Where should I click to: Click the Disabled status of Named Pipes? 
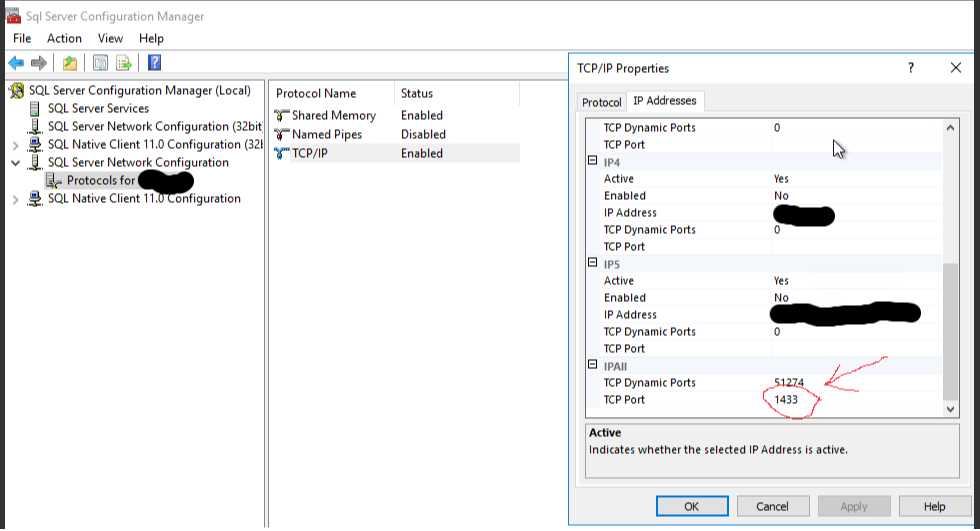423,134
